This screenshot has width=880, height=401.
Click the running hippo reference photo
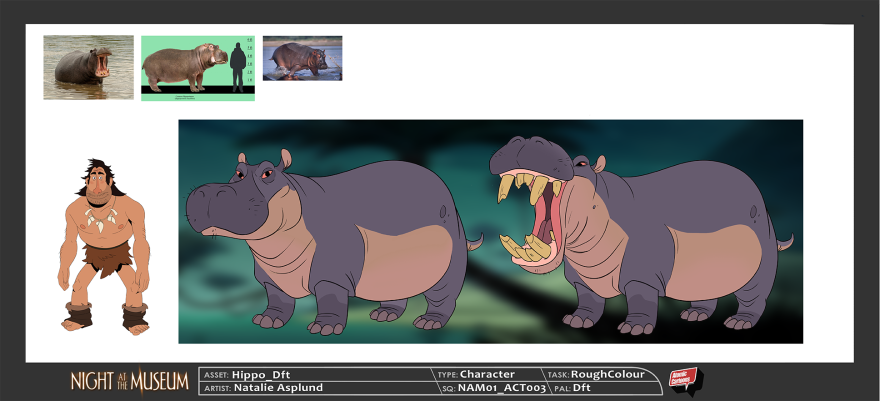[302, 58]
